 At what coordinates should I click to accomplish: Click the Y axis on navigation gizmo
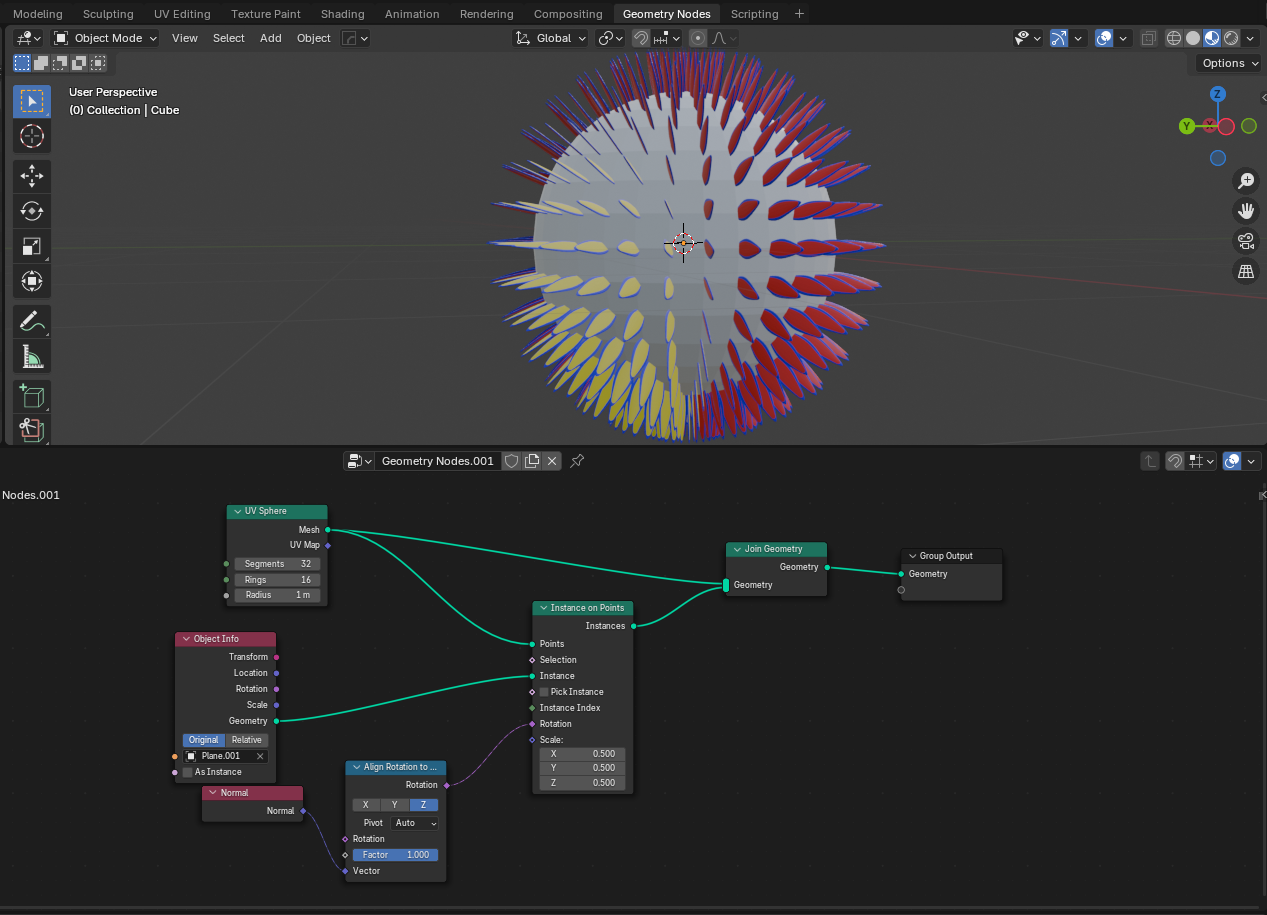[x=1187, y=126]
